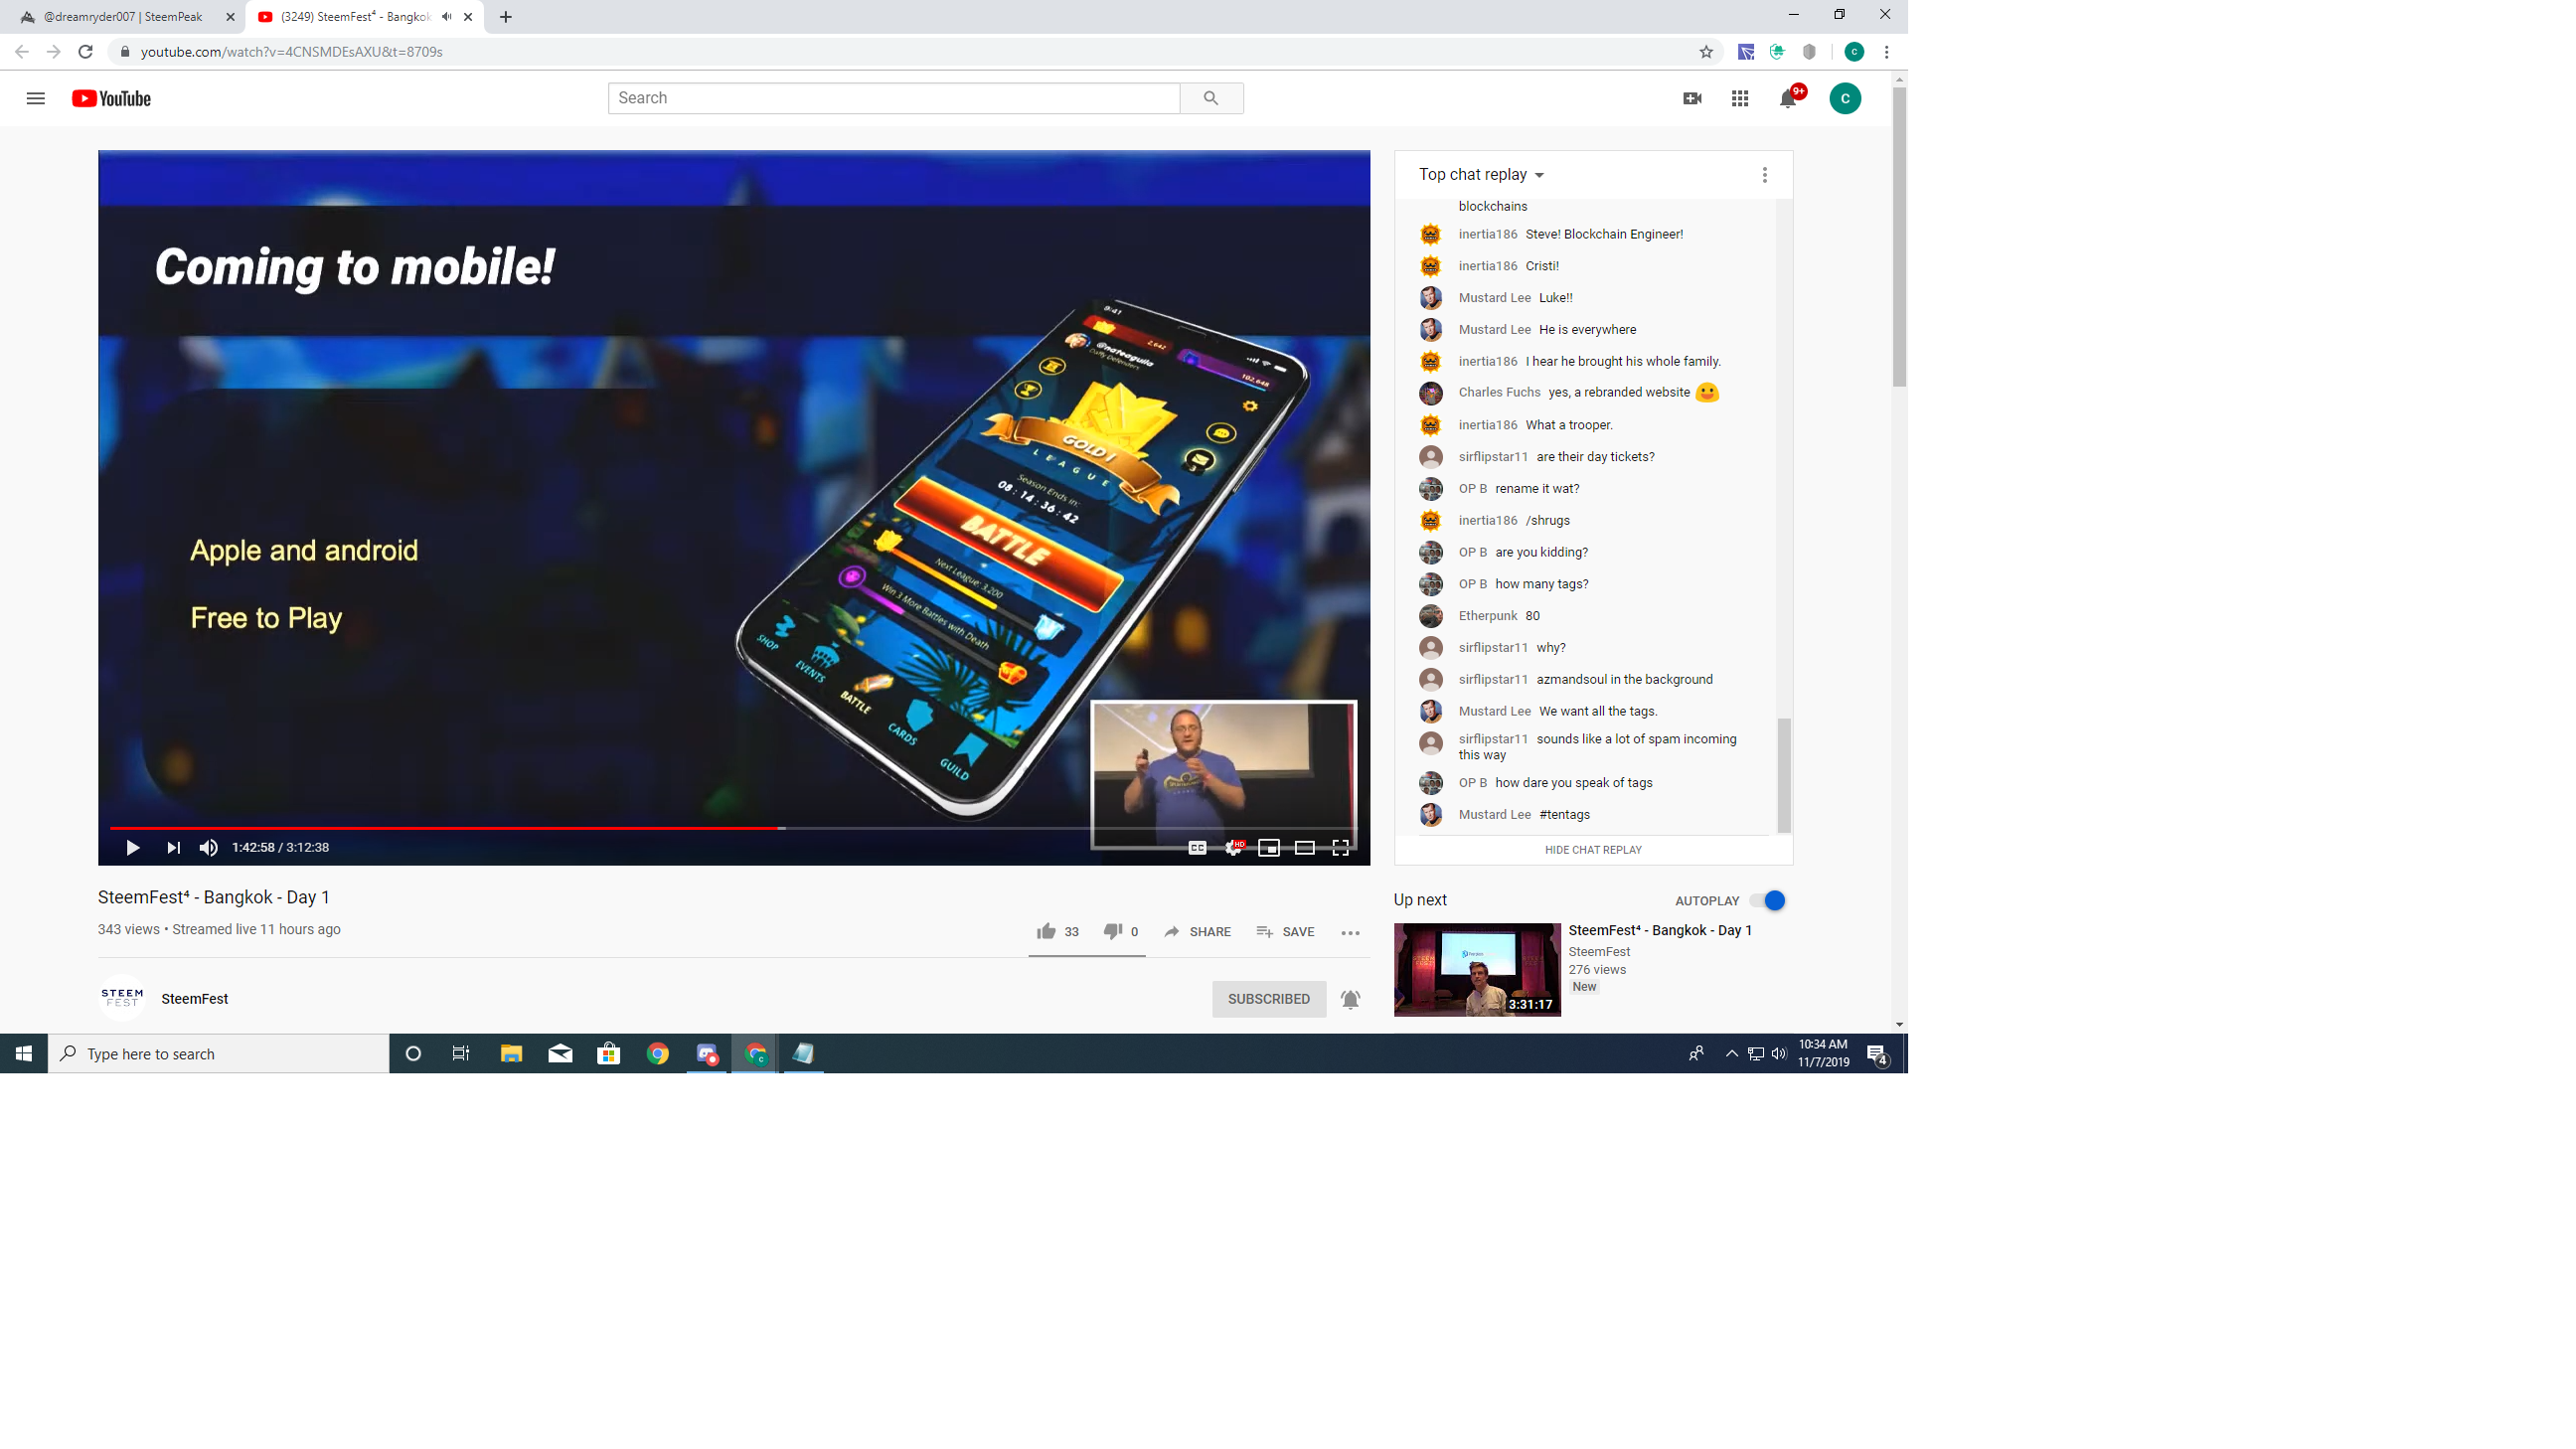Save the video to a playlist
Screen dimensions: 2576x1449
pyautogui.click(x=1285, y=931)
